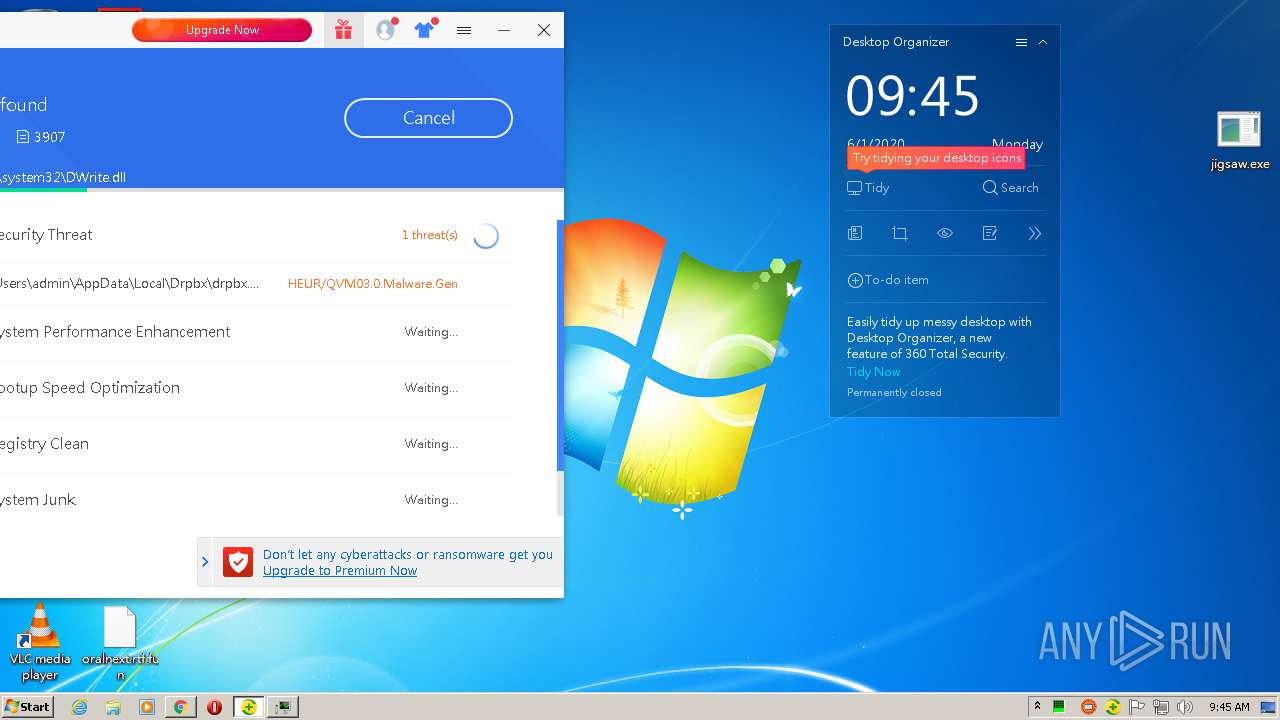Expand the promo banner arrow chevron
Image resolution: width=1280 pixels, height=720 pixels.
205,562
